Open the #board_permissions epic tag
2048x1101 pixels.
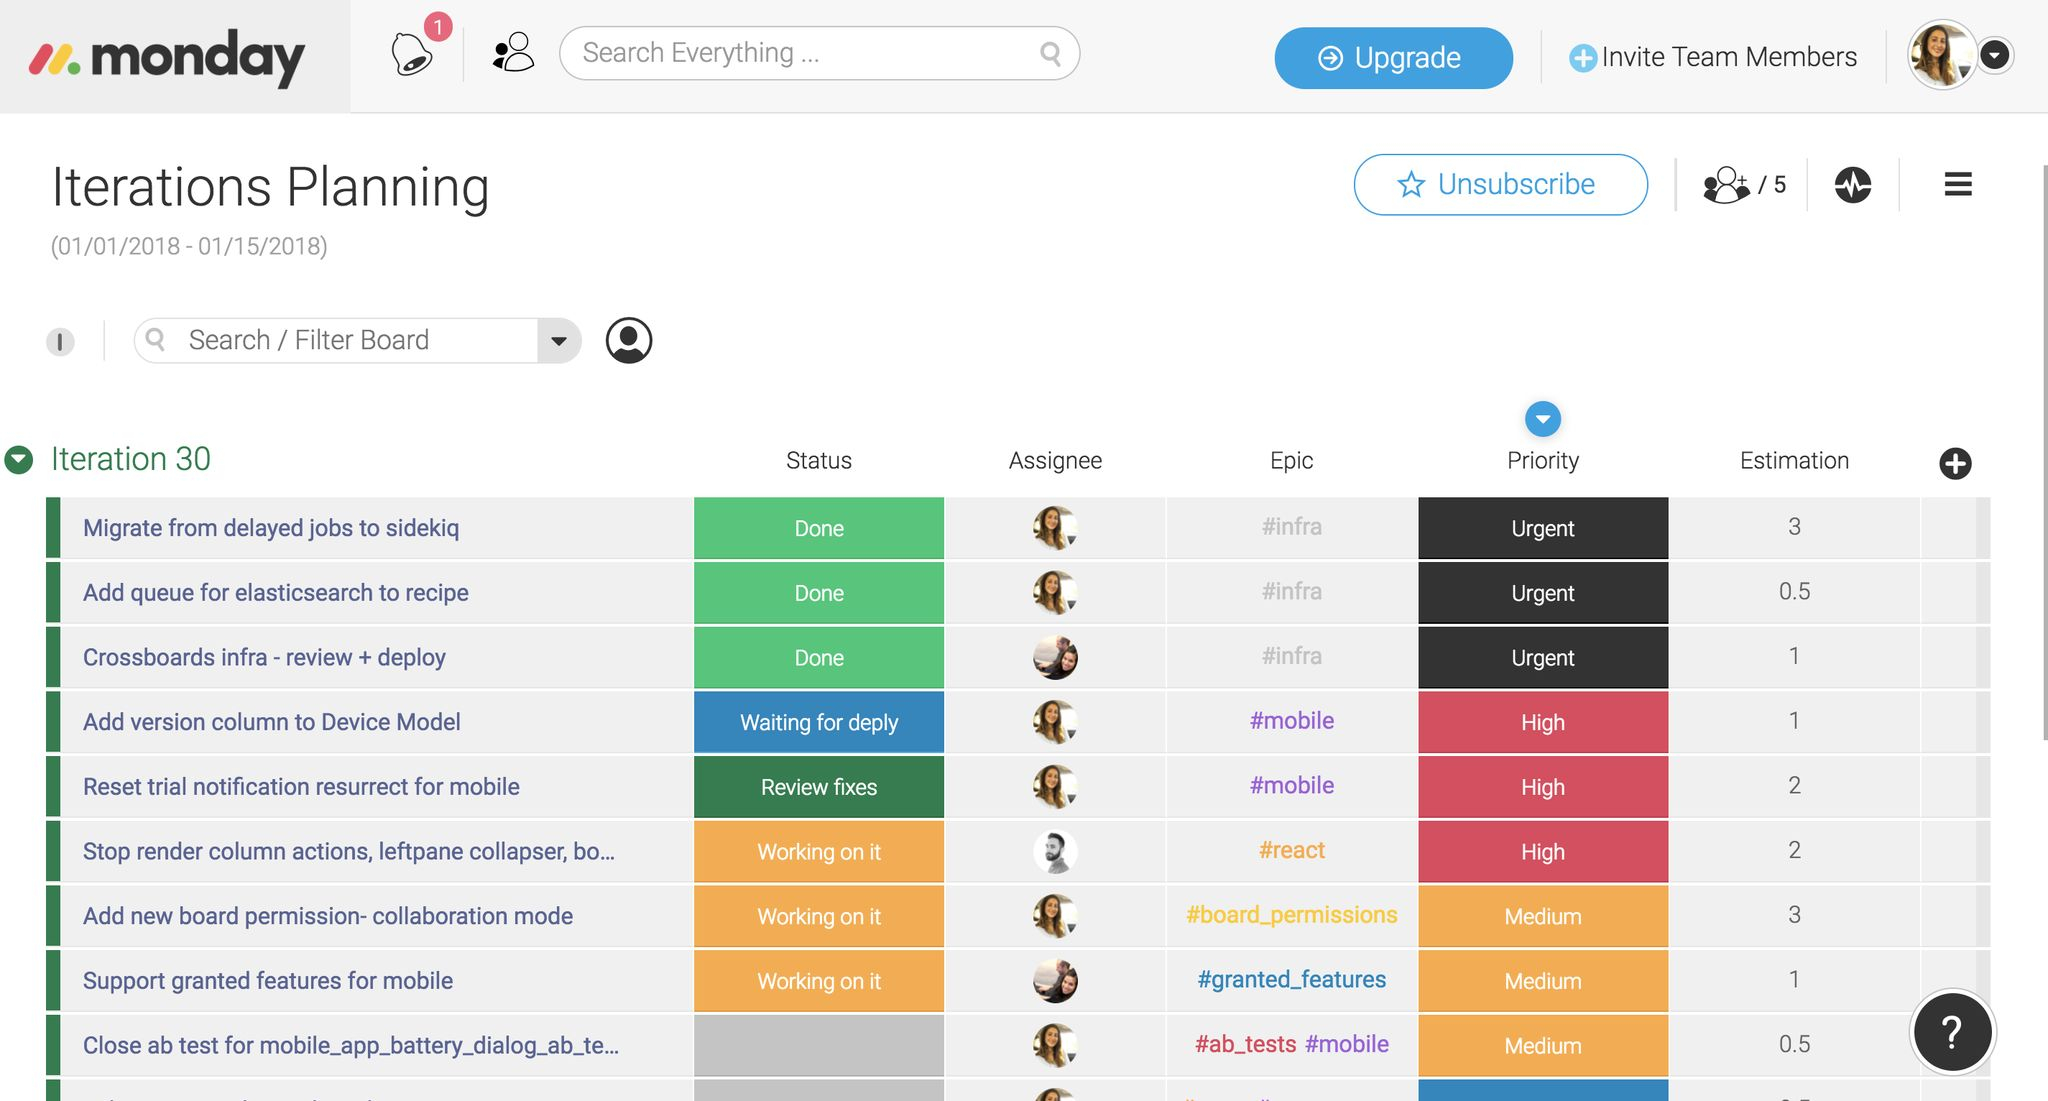pos(1292,914)
